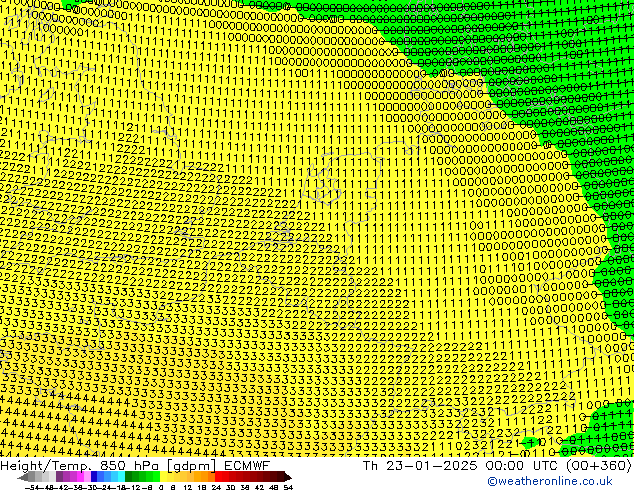Pick the cyan legend swatch near -18
634x490 pixels.
coord(121,477)
